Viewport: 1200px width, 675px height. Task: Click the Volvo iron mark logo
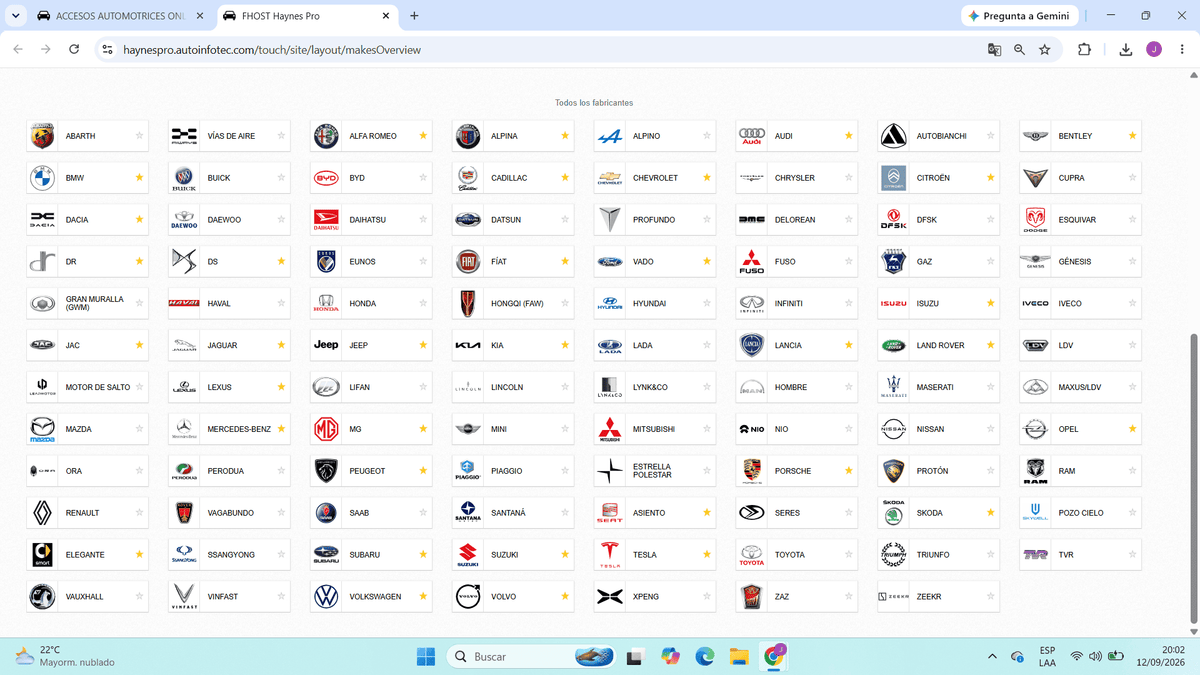point(468,597)
